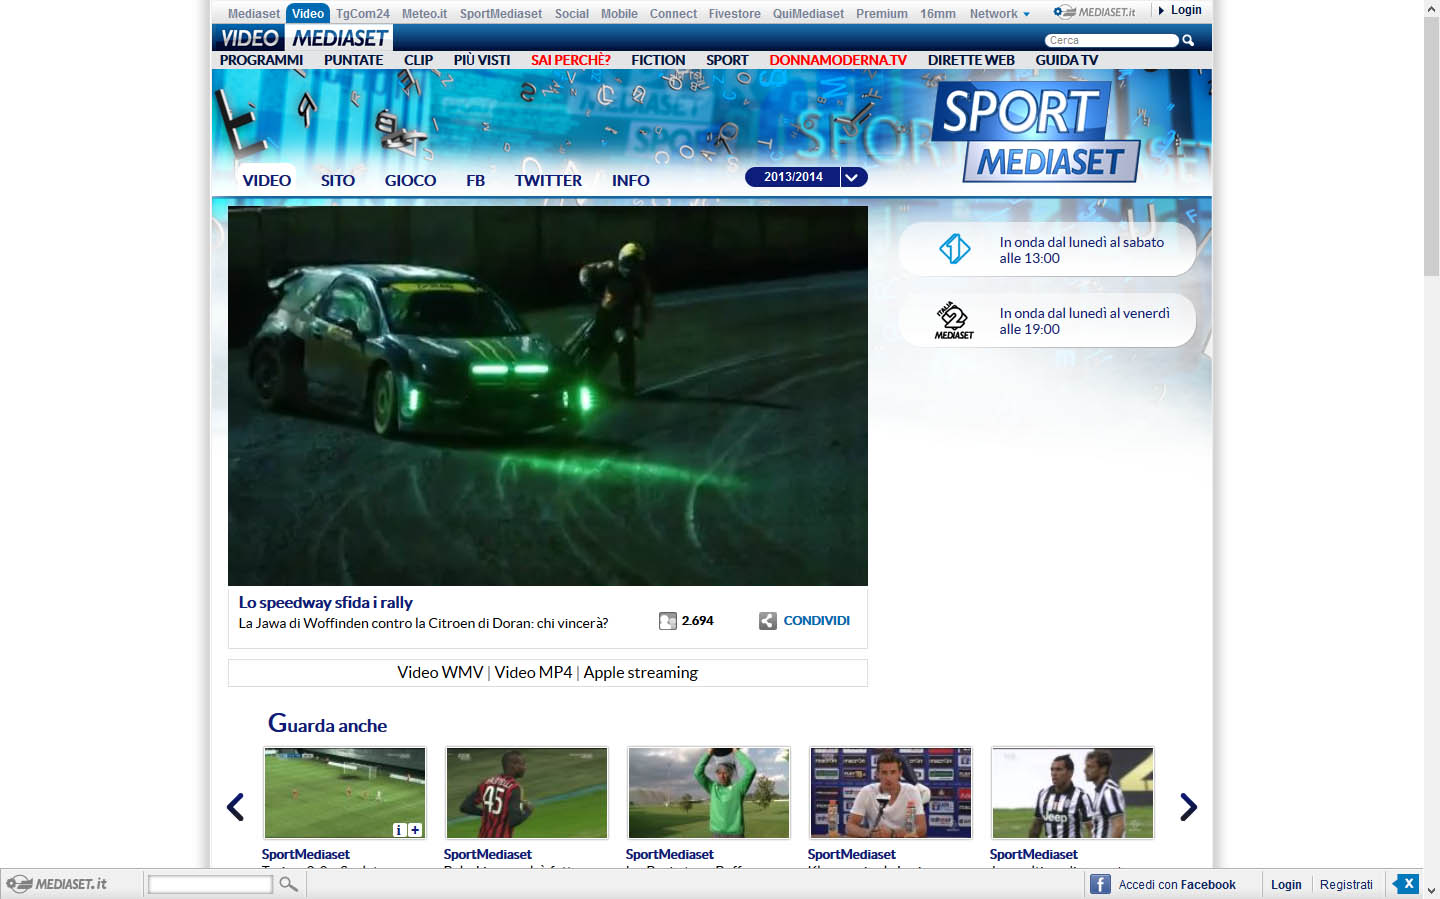Open DONNAMODERNA.TV menu item
The width and height of the screenshot is (1440, 899).
[838, 60]
